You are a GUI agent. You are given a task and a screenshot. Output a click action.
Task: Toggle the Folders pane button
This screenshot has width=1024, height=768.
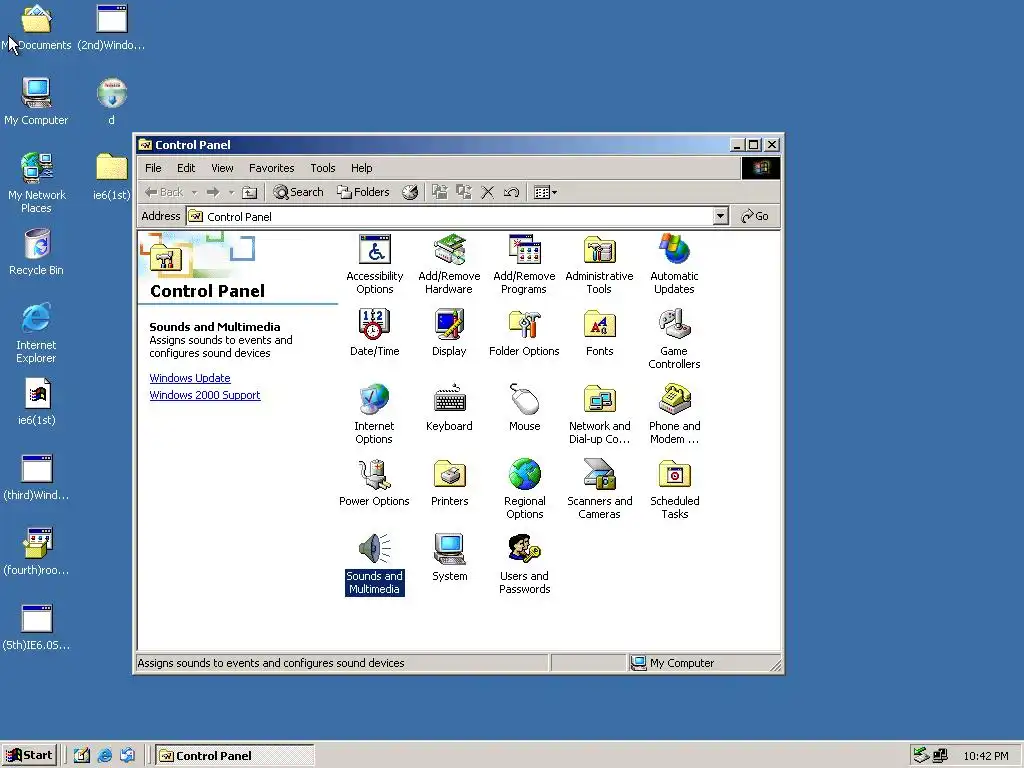(x=363, y=192)
